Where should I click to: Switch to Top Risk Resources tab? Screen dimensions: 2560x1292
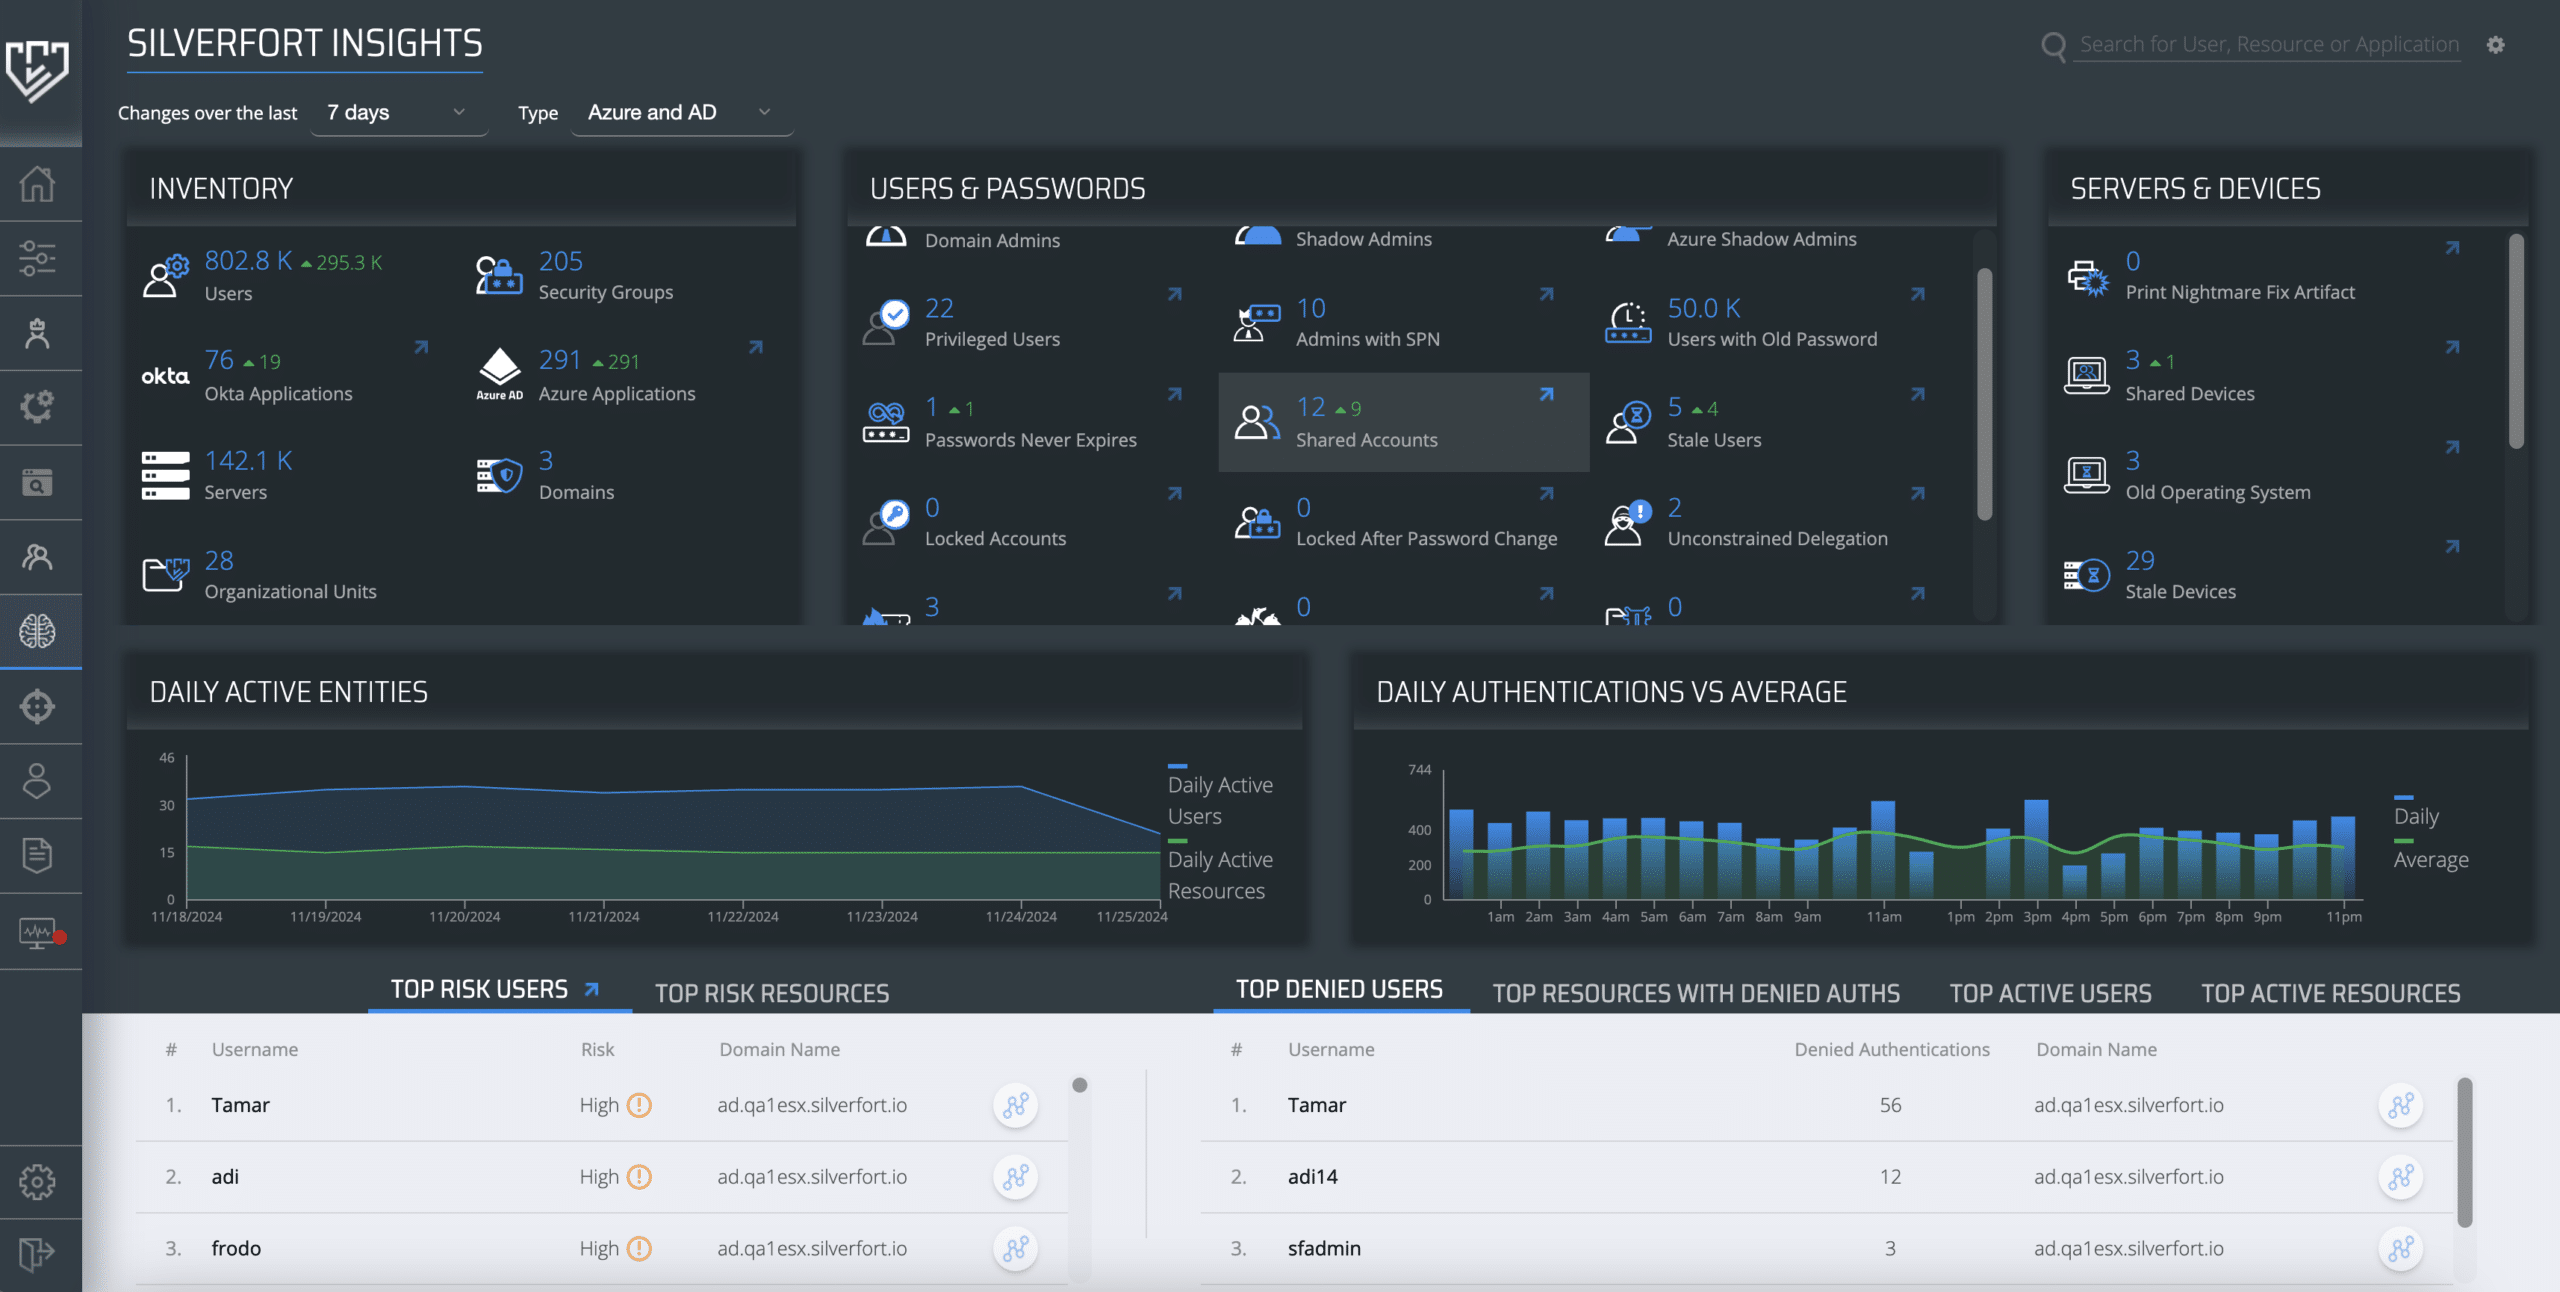[x=772, y=993]
